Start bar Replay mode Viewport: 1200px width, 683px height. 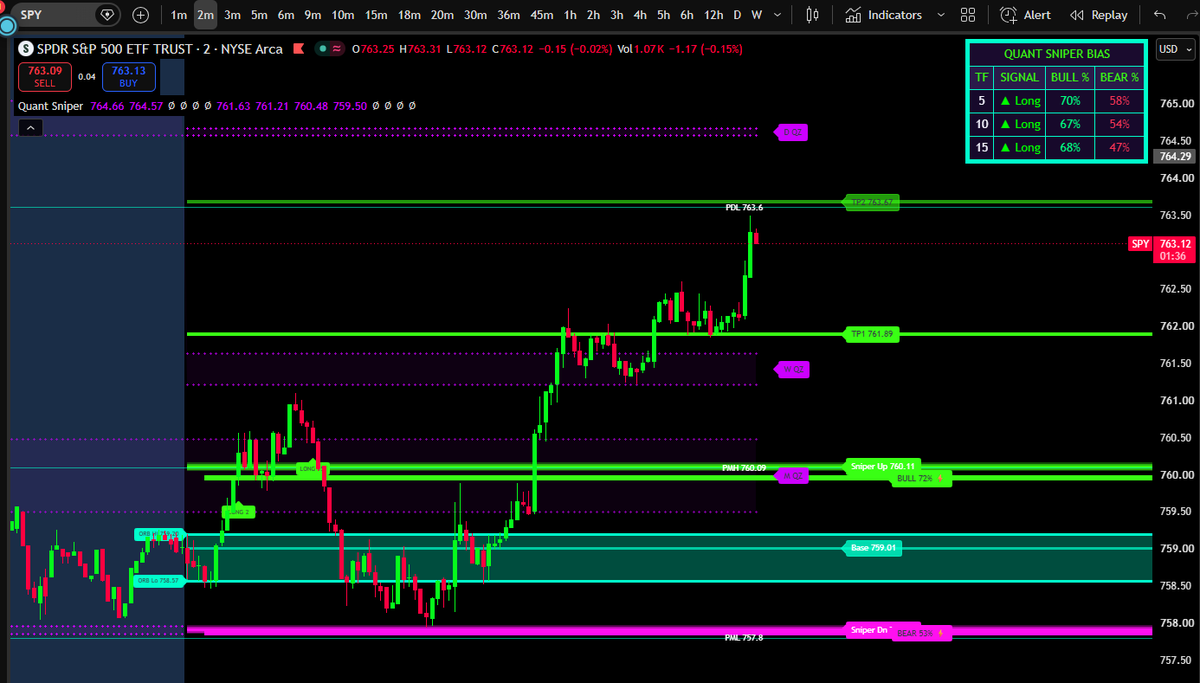1098,15
